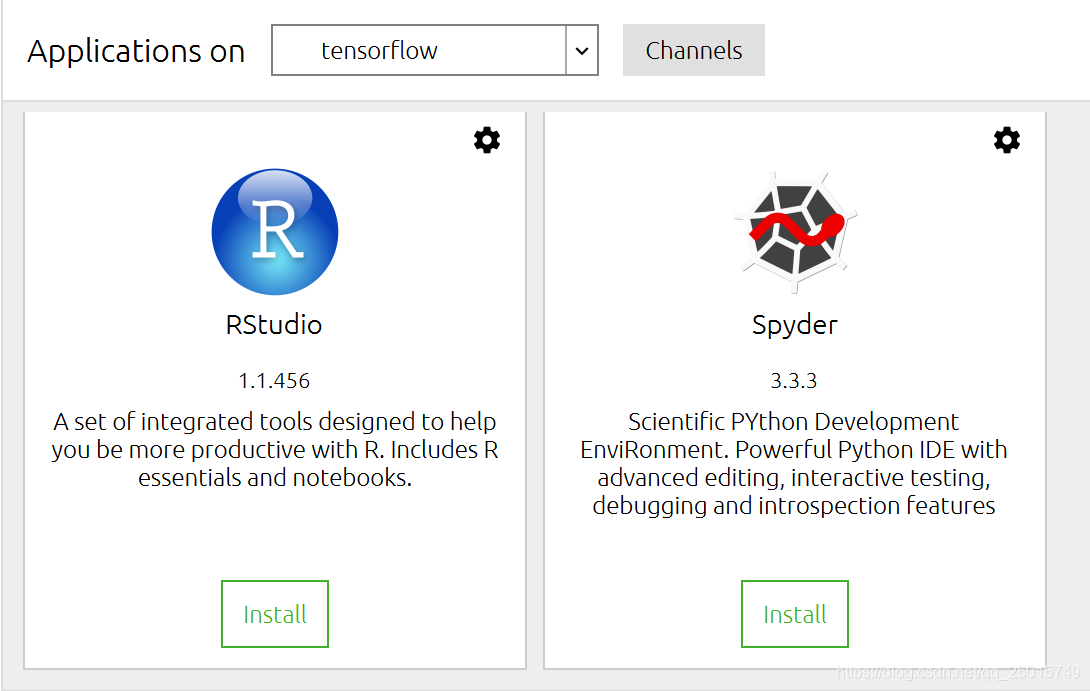1090x691 pixels.
Task: Expand the environment dropdown arrow
Action: pos(582,50)
